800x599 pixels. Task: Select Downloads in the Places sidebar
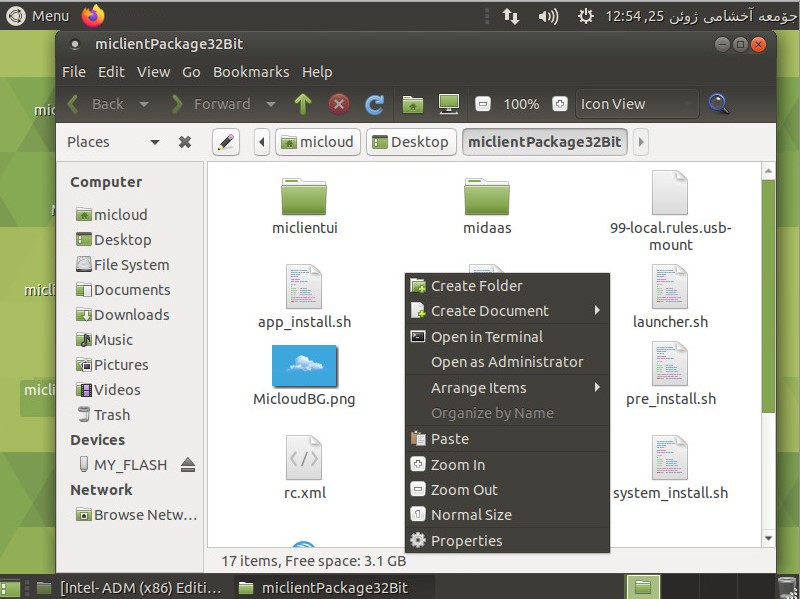click(131, 315)
